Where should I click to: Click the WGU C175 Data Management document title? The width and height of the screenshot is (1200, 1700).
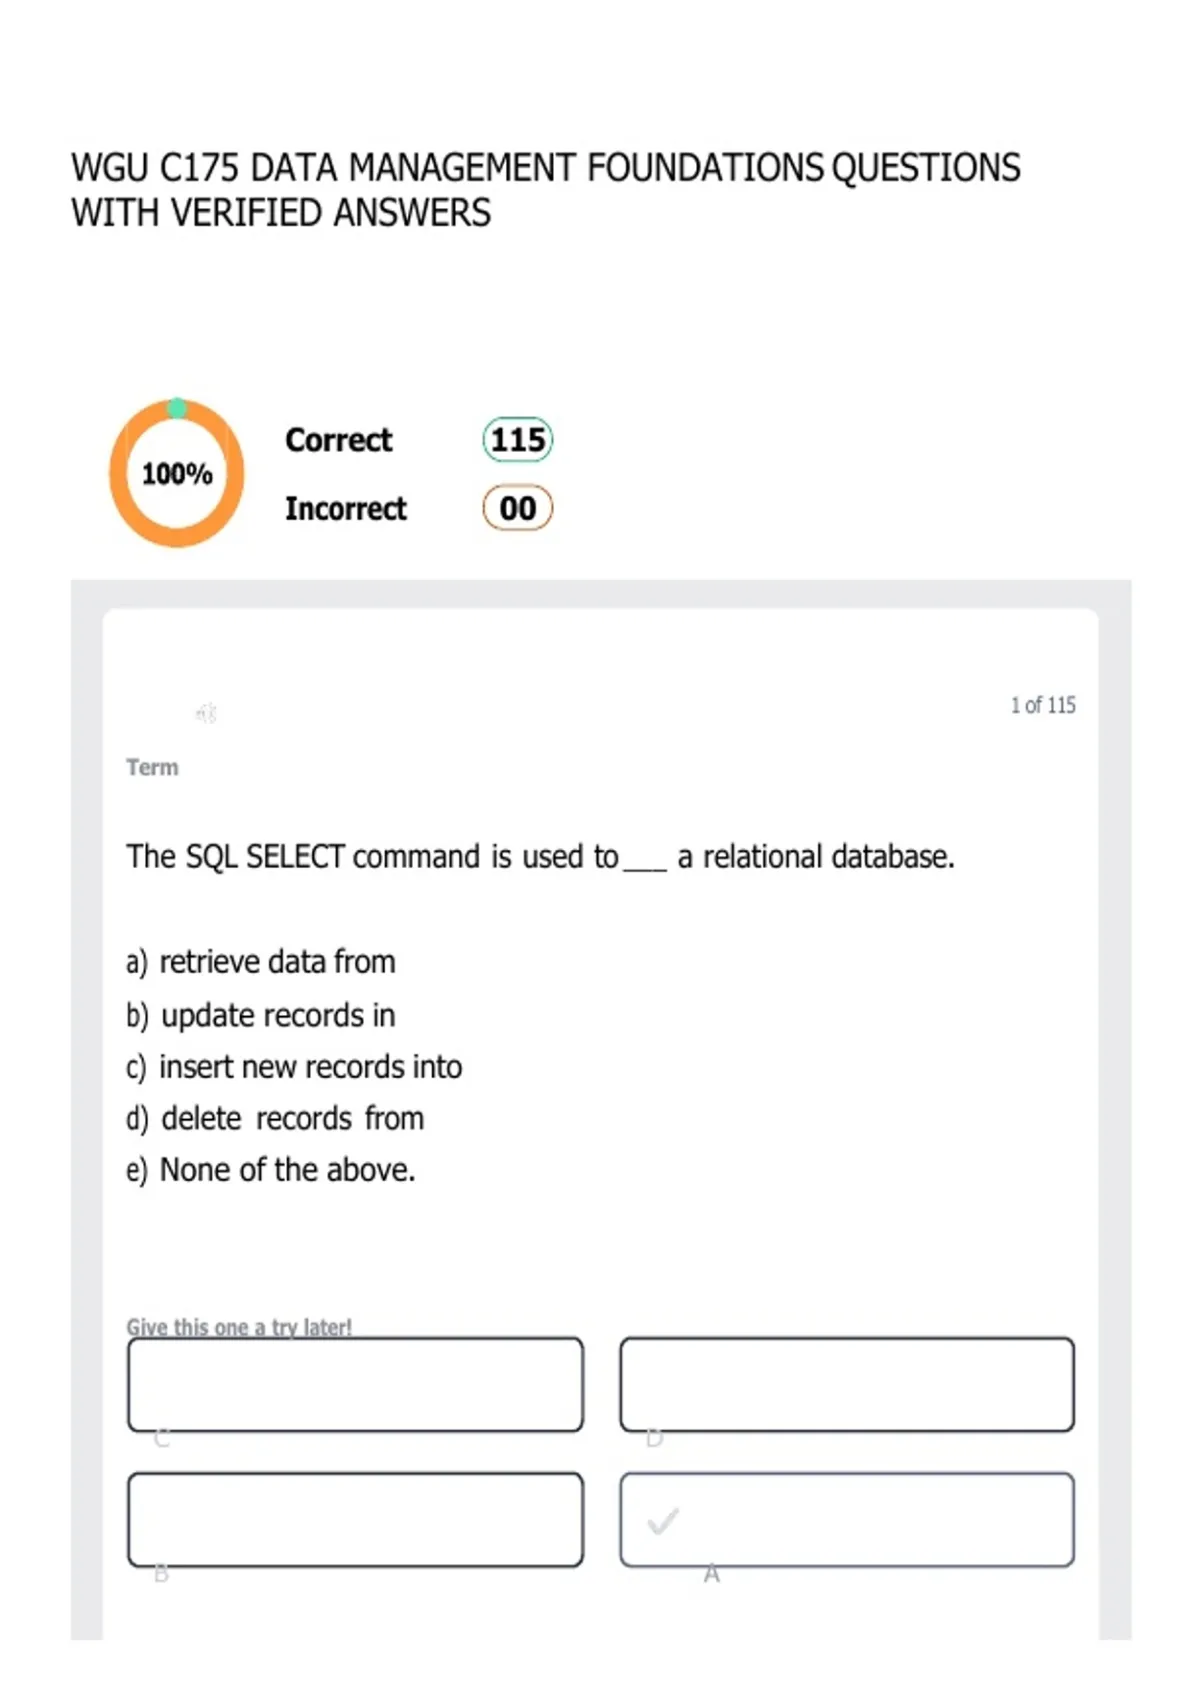(x=546, y=190)
